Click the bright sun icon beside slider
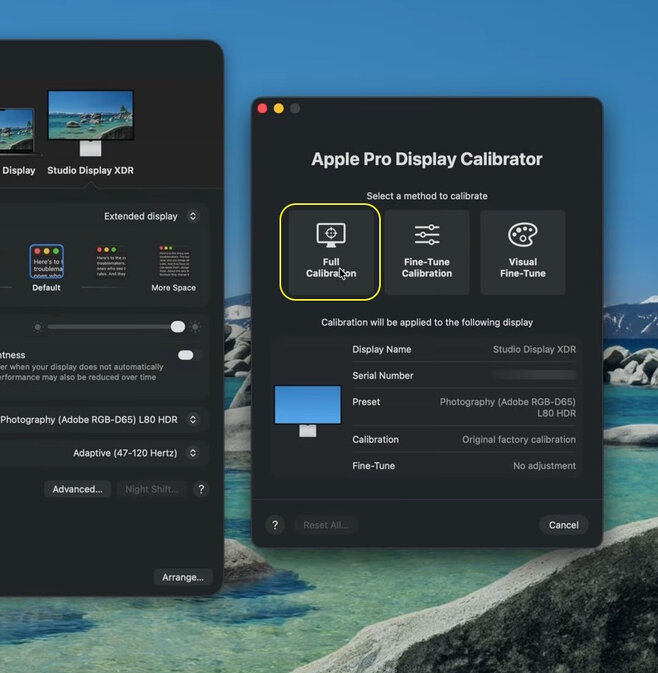Screen dimensions: 658x673 coord(195,327)
